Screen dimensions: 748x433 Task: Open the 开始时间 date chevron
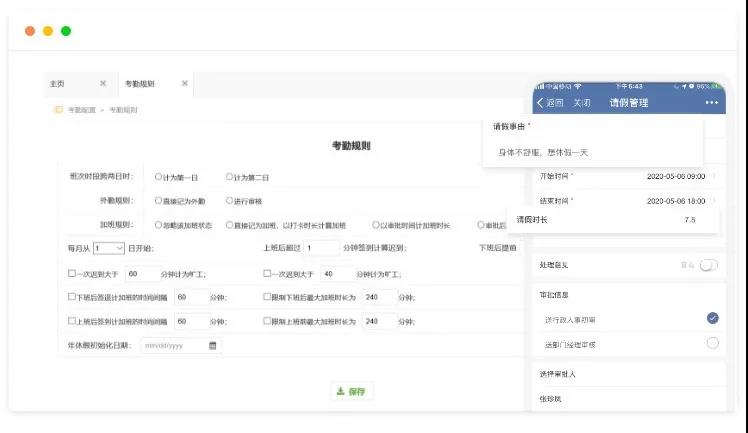tap(714, 176)
